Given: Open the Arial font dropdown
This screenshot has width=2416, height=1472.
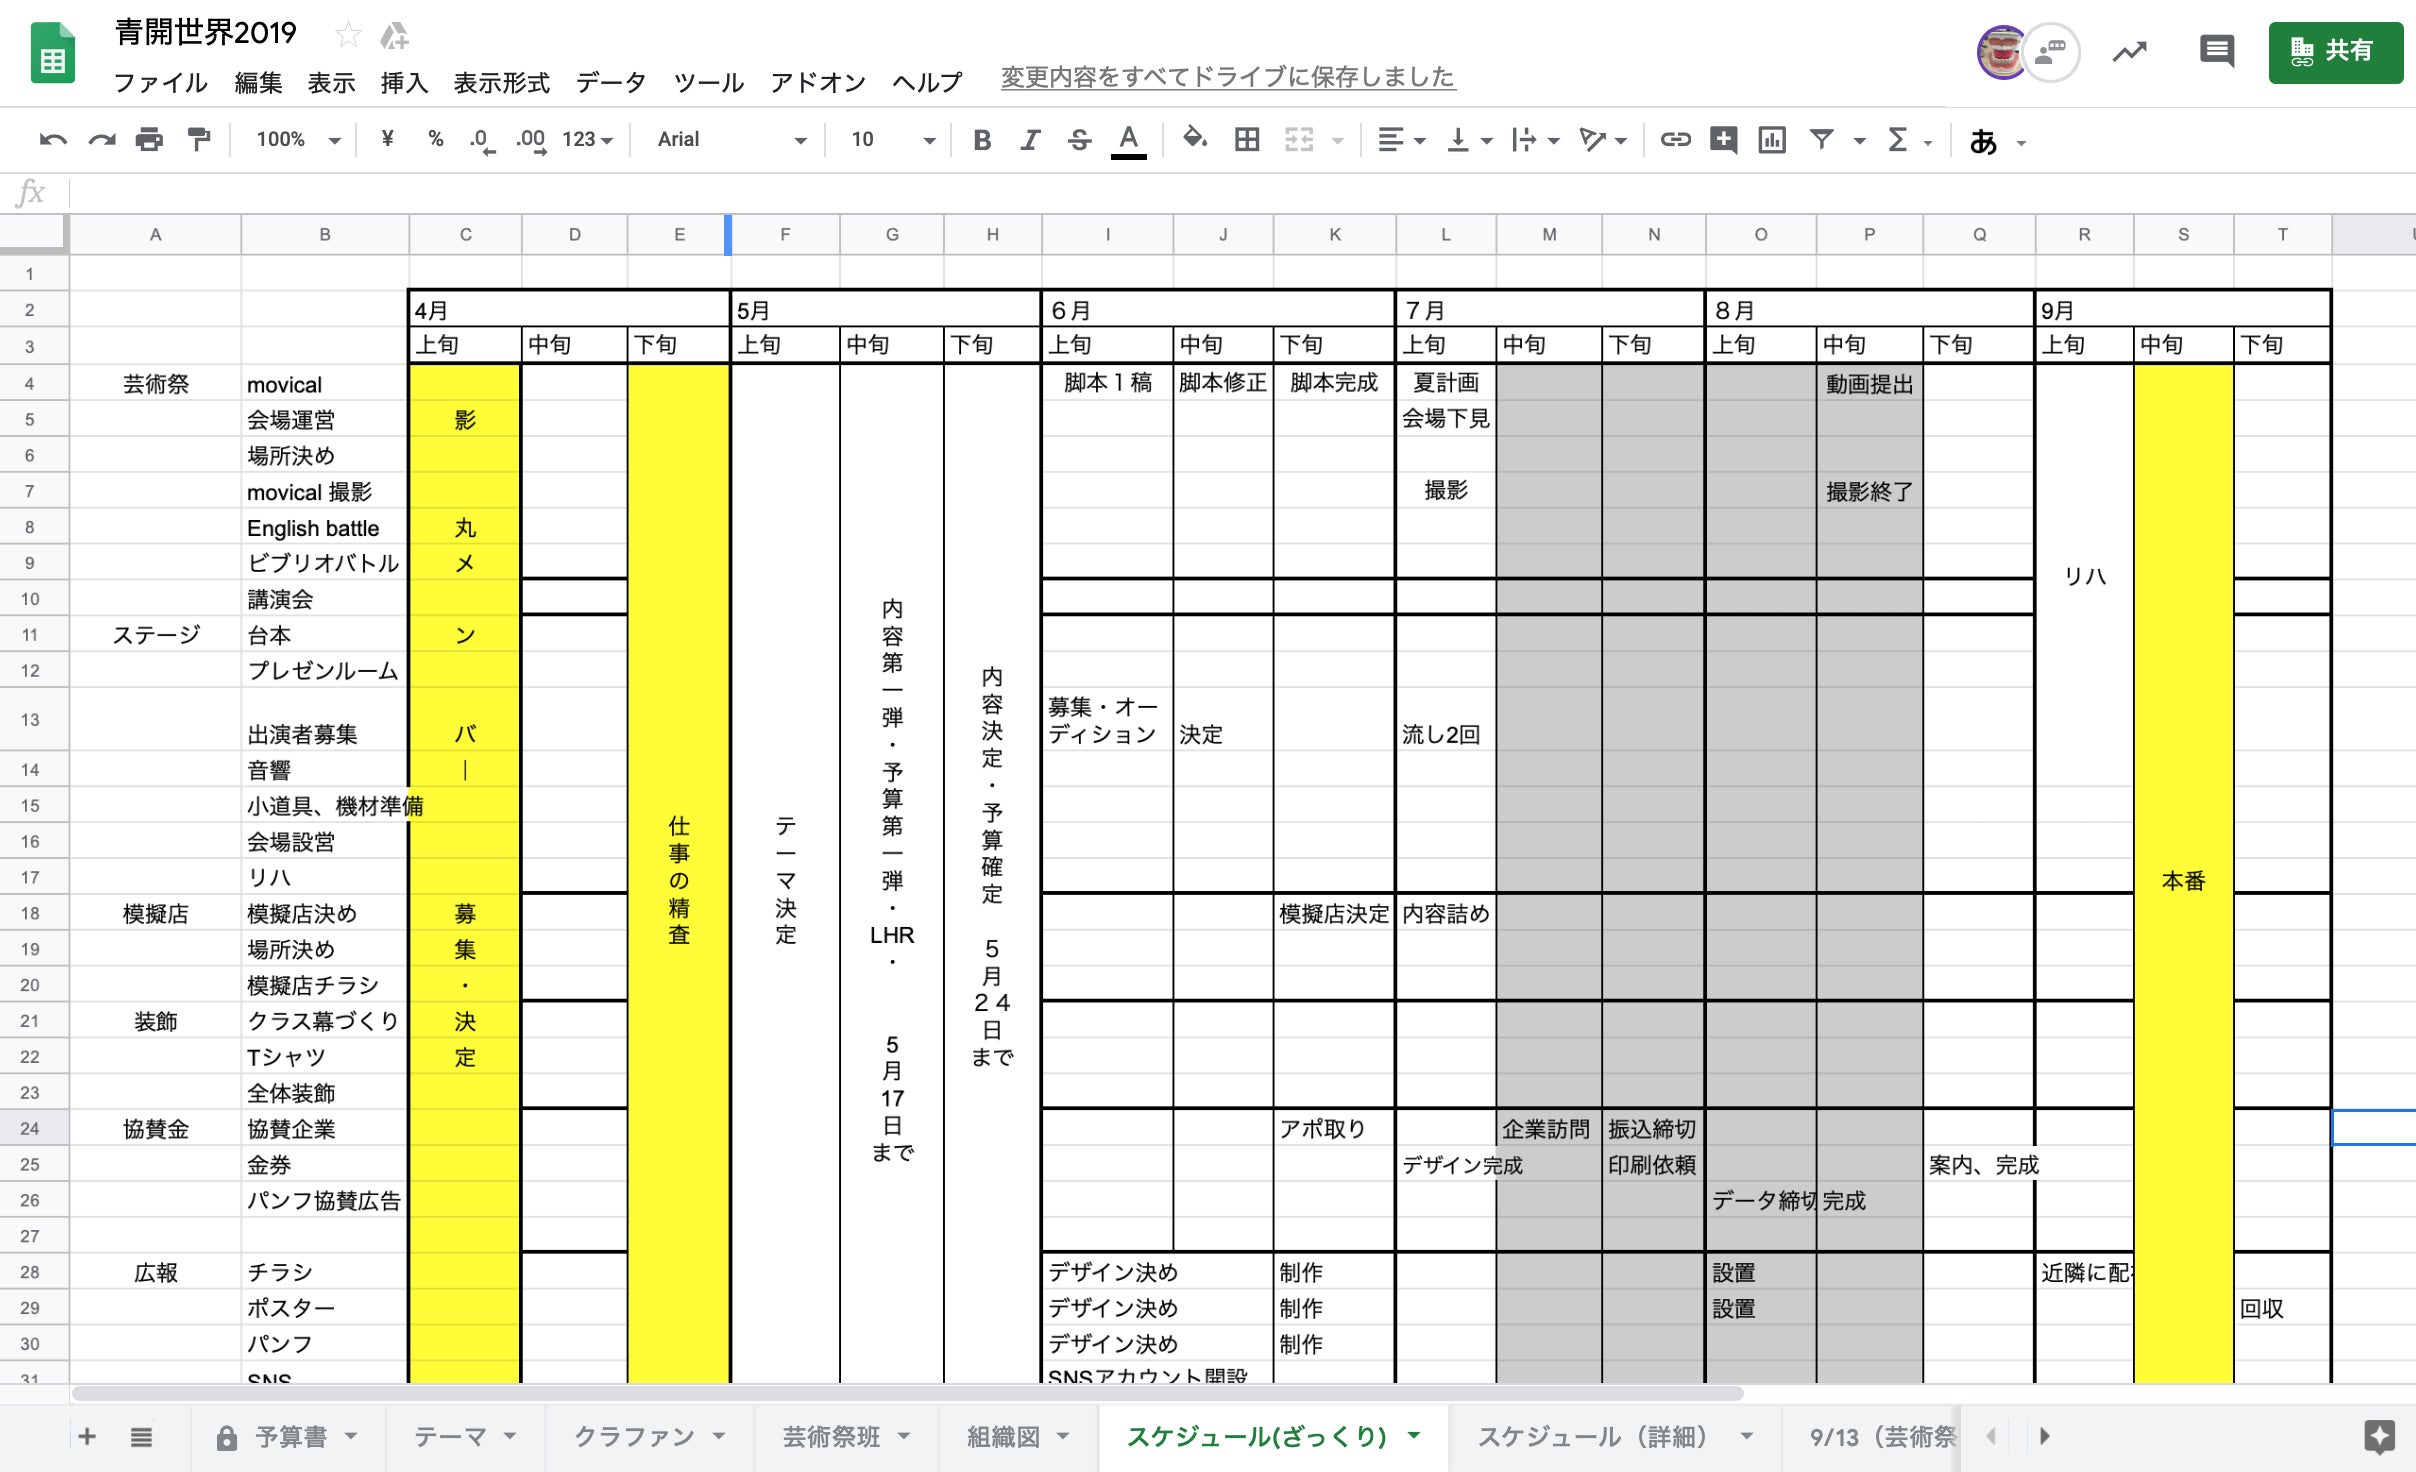Looking at the screenshot, I should (x=730, y=140).
